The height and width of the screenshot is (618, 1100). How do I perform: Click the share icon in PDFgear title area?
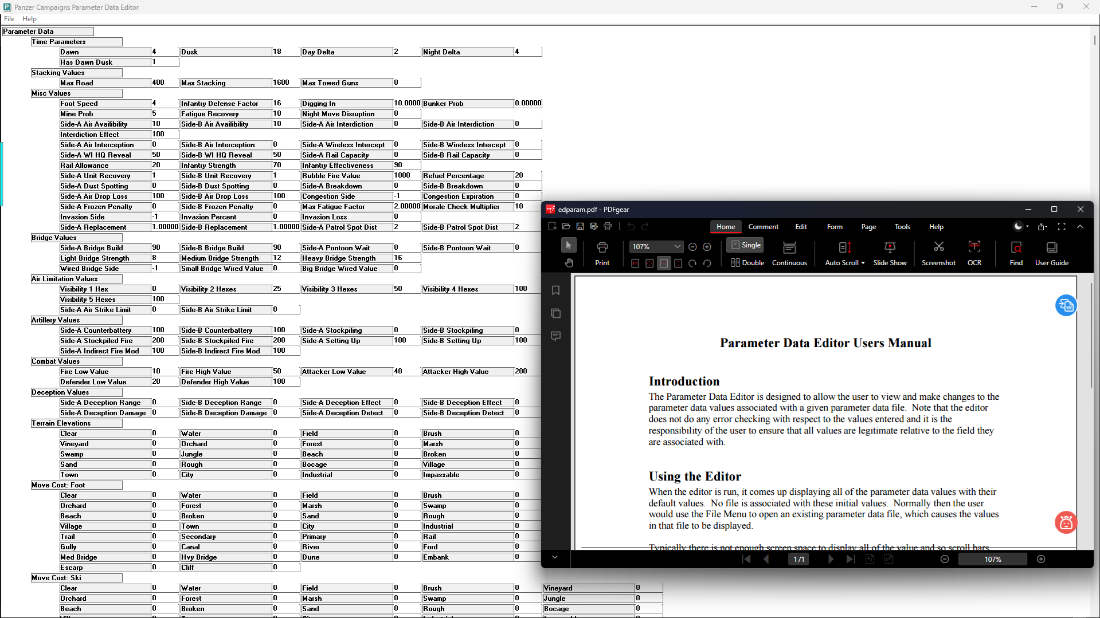1042,227
